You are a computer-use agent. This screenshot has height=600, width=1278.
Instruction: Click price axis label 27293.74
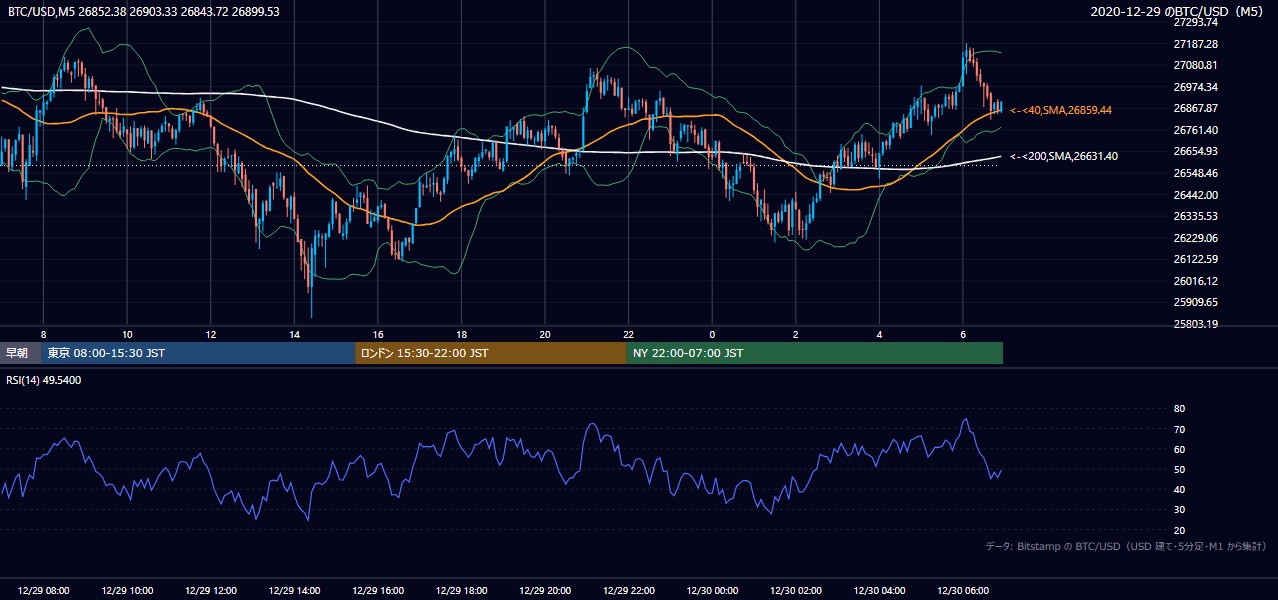click(x=1195, y=22)
